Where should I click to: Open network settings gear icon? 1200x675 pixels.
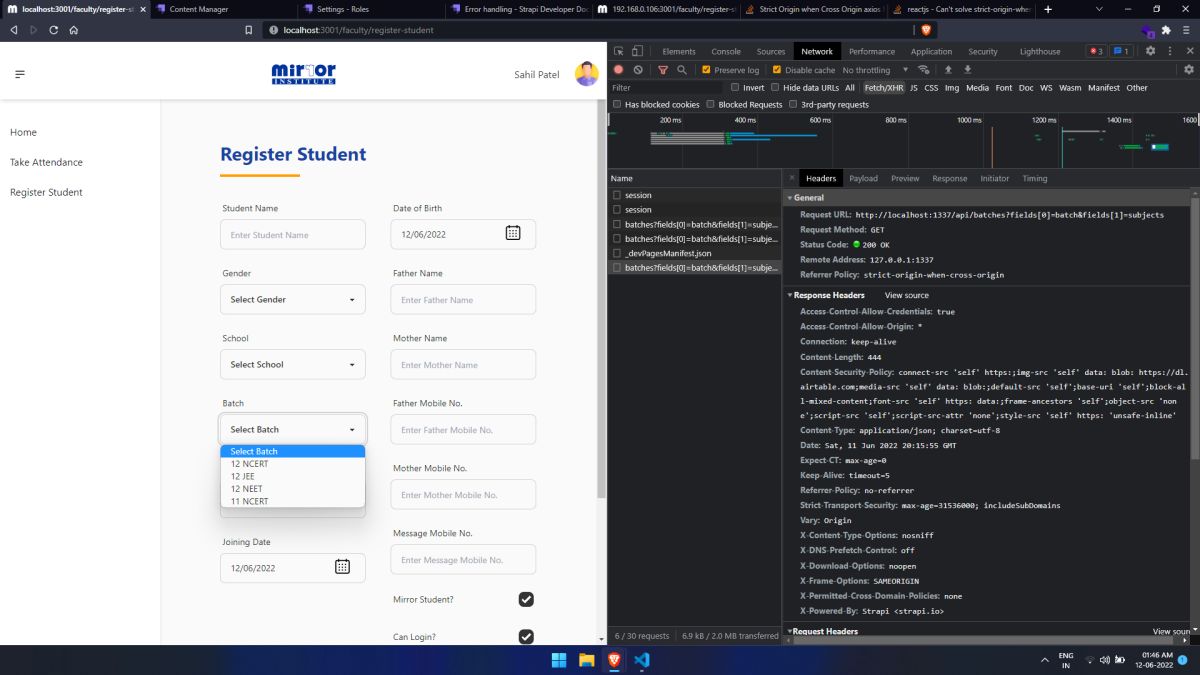pos(1189,70)
